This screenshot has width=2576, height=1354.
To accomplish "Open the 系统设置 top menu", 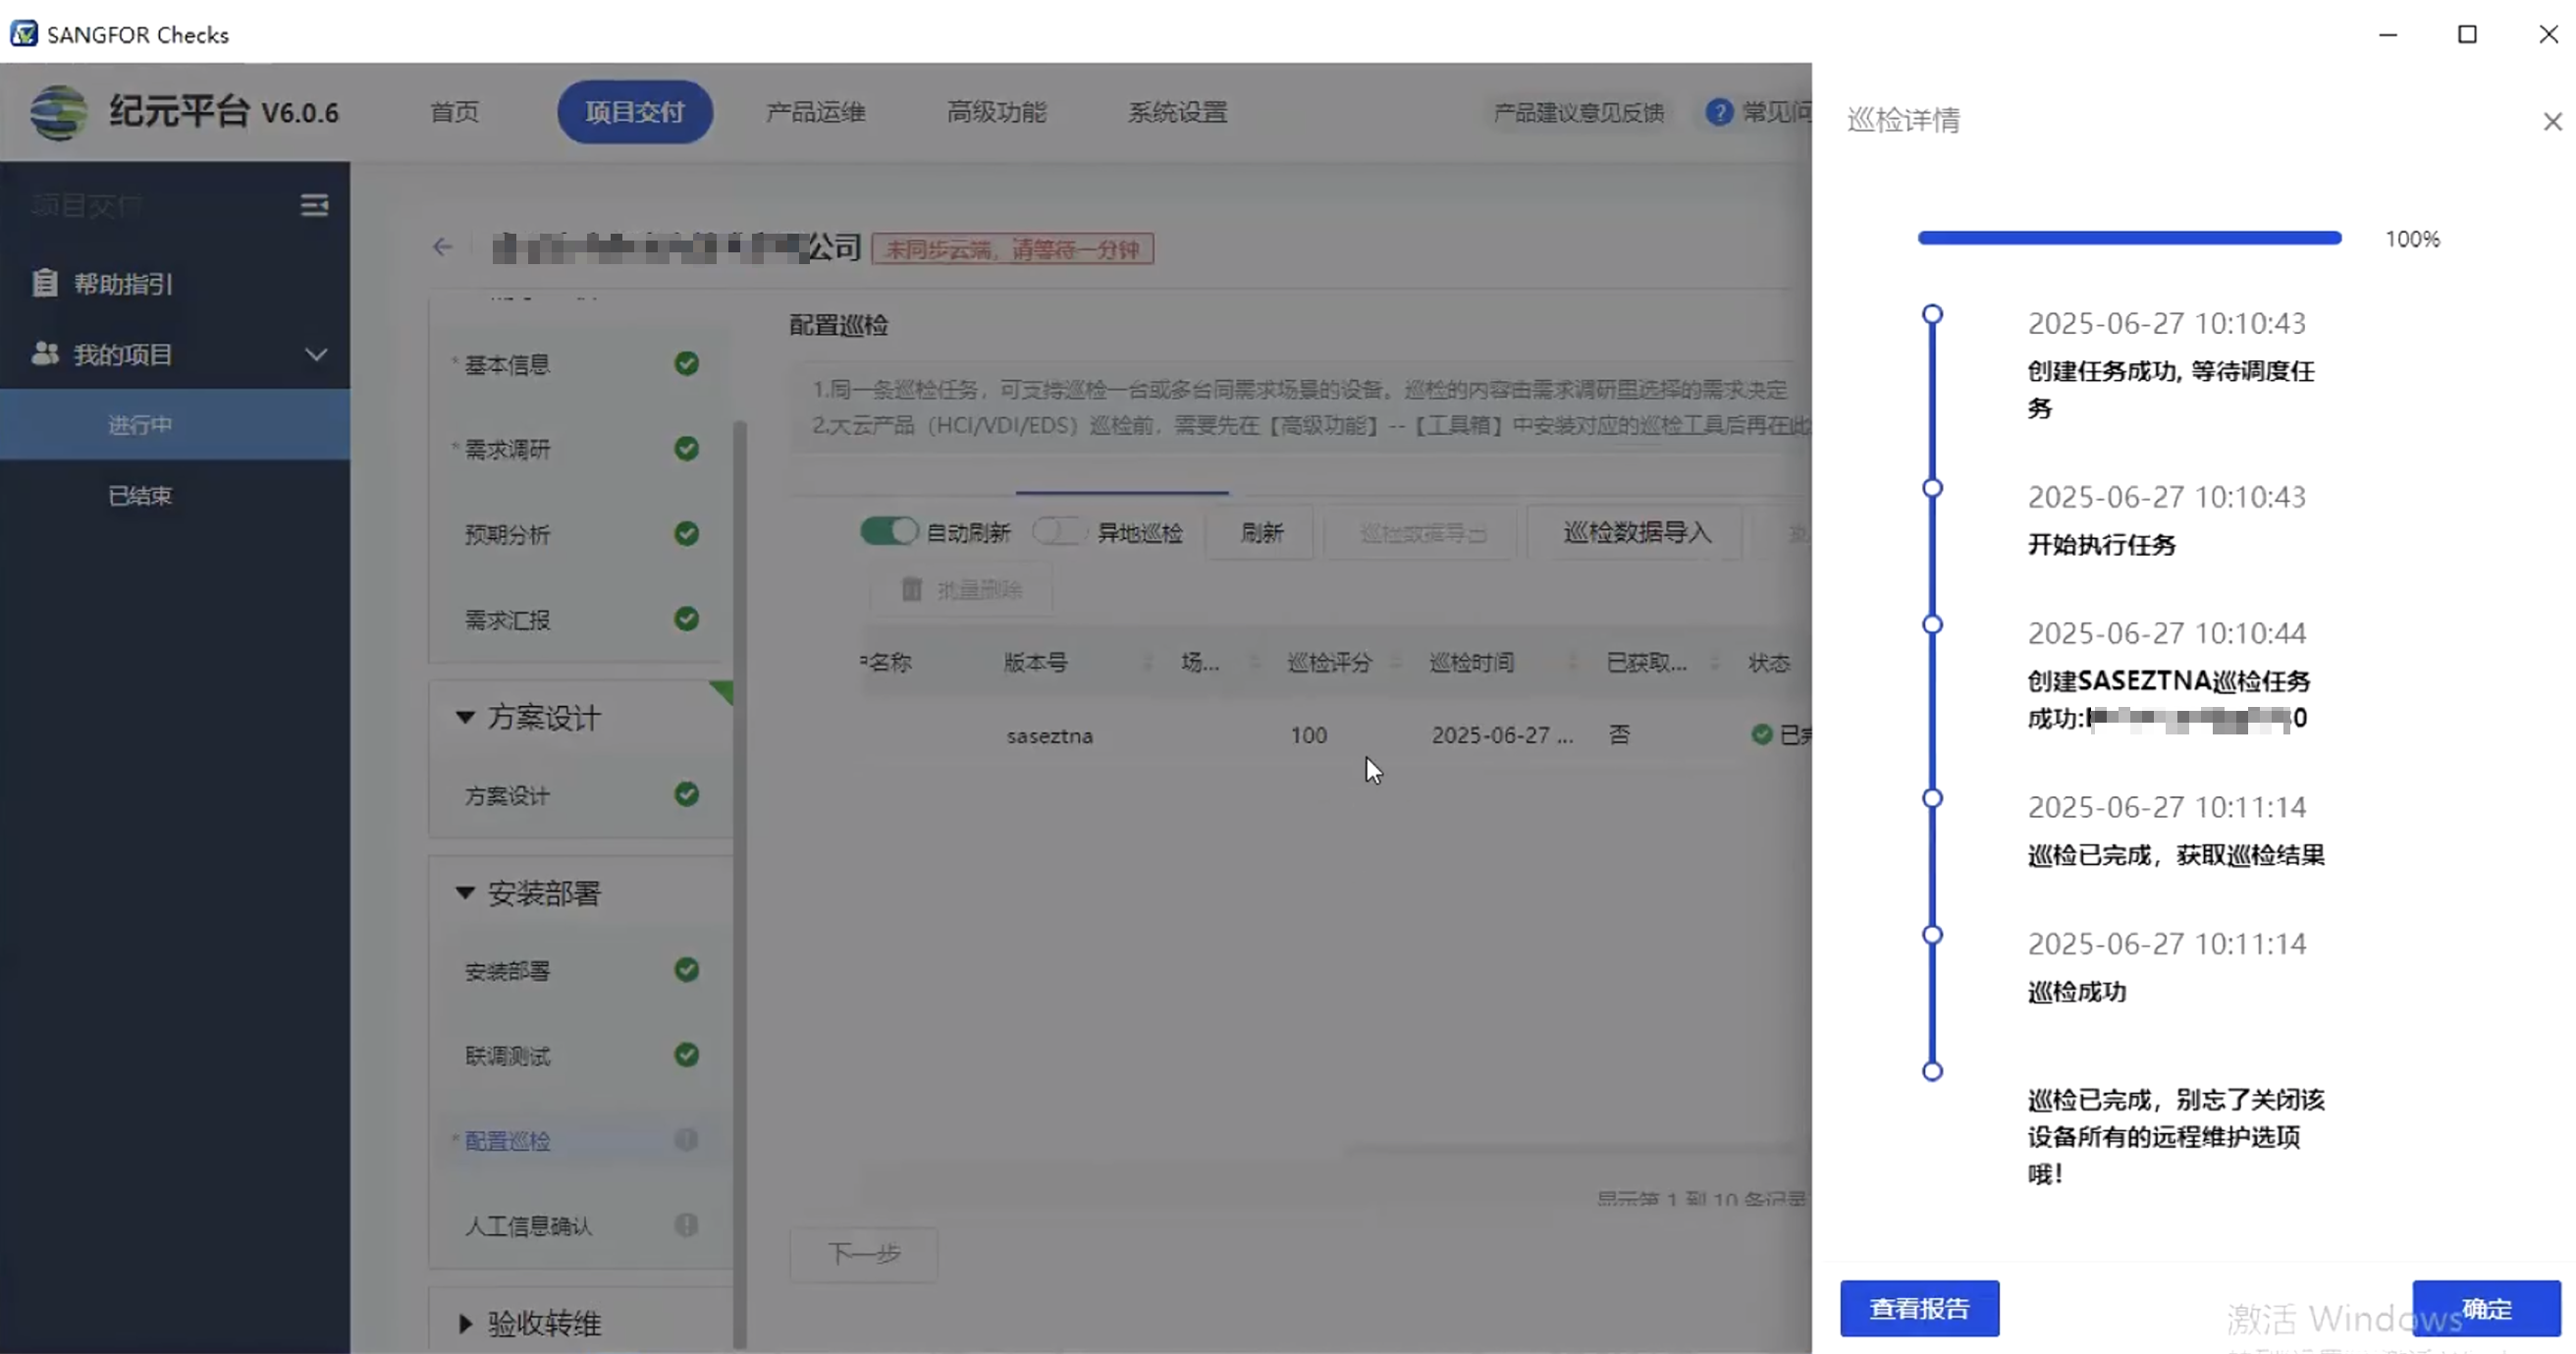I will point(1177,112).
